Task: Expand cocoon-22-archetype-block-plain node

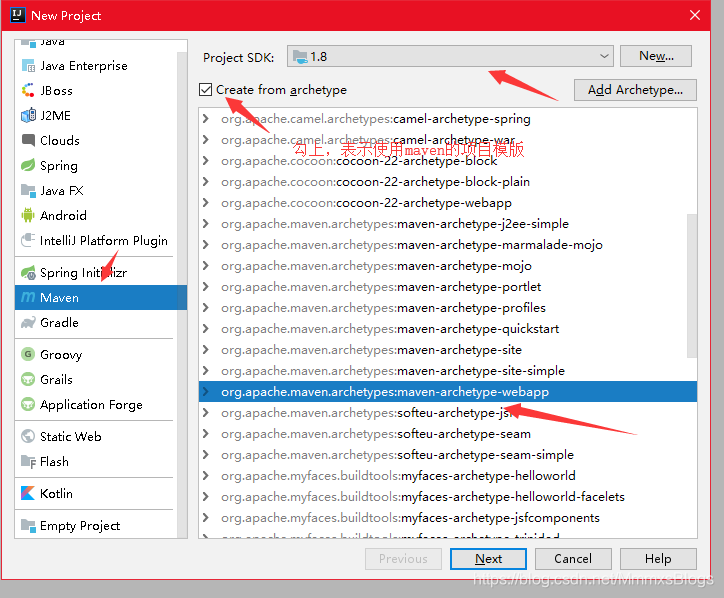Action: [x=205, y=181]
